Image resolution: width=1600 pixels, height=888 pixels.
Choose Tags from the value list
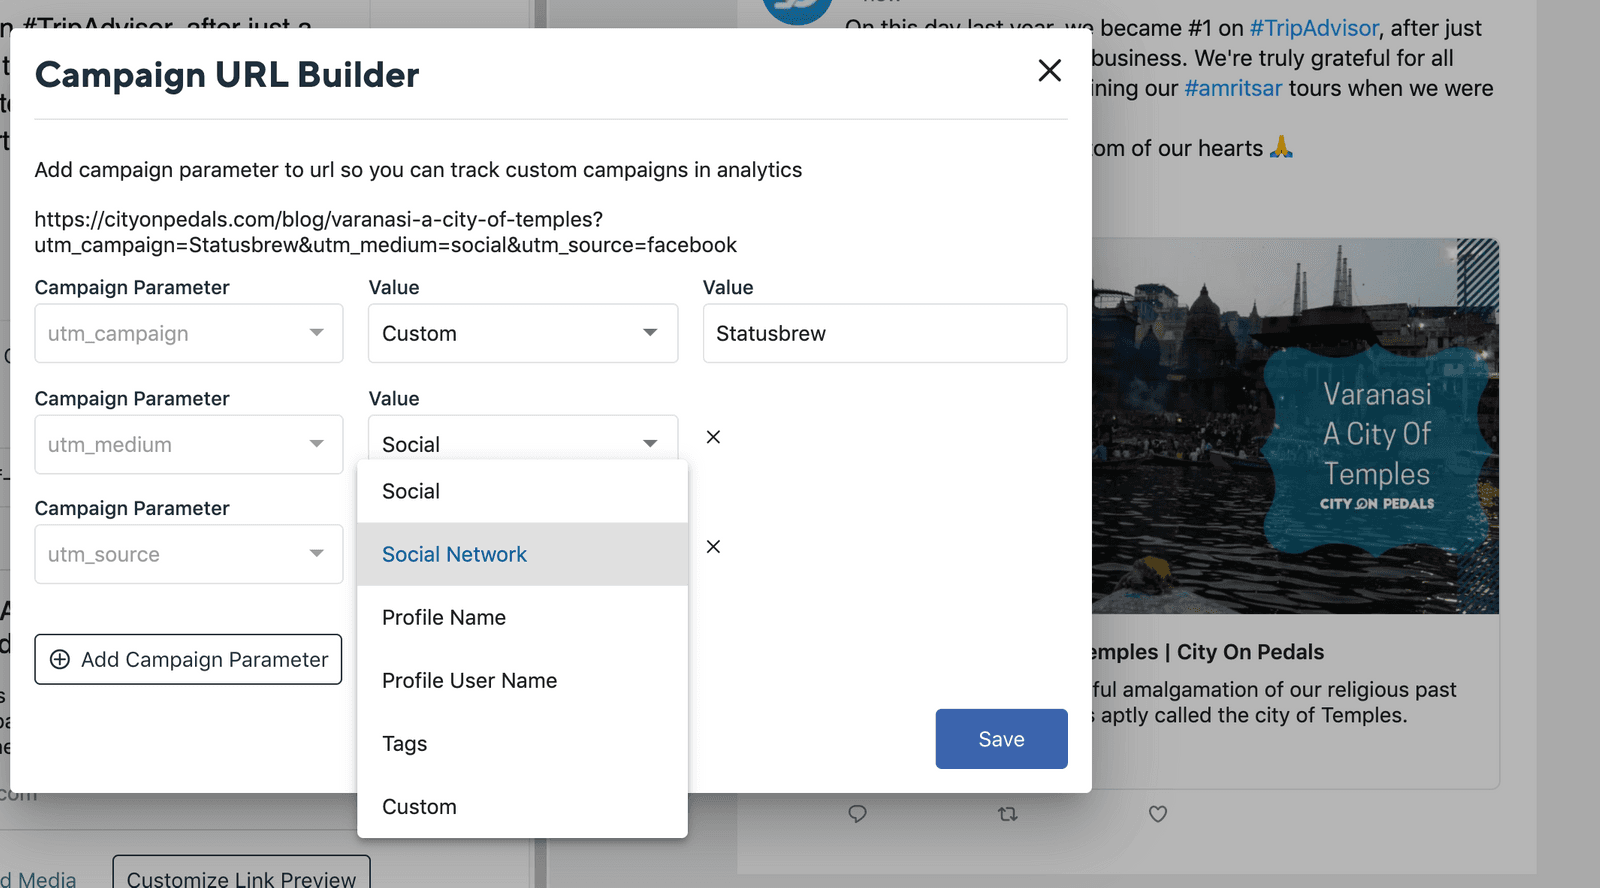pos(405,744)
